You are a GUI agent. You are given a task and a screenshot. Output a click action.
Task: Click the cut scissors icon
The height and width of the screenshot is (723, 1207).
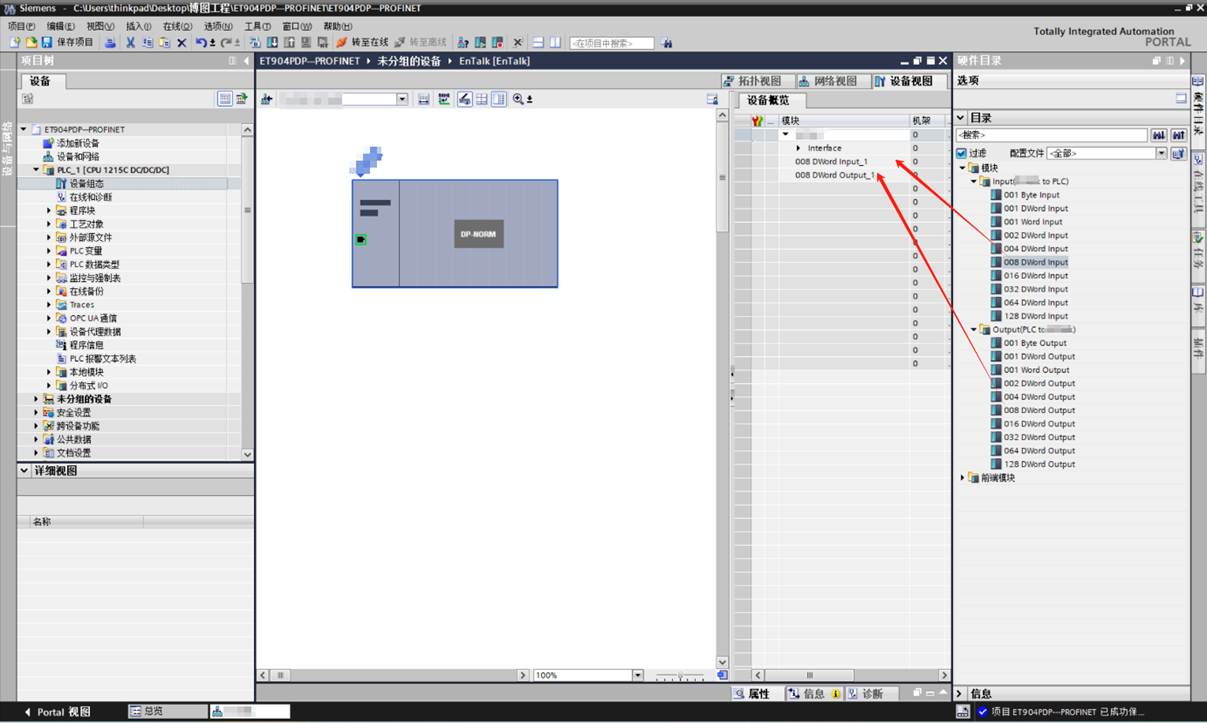[x=131, y=43]
